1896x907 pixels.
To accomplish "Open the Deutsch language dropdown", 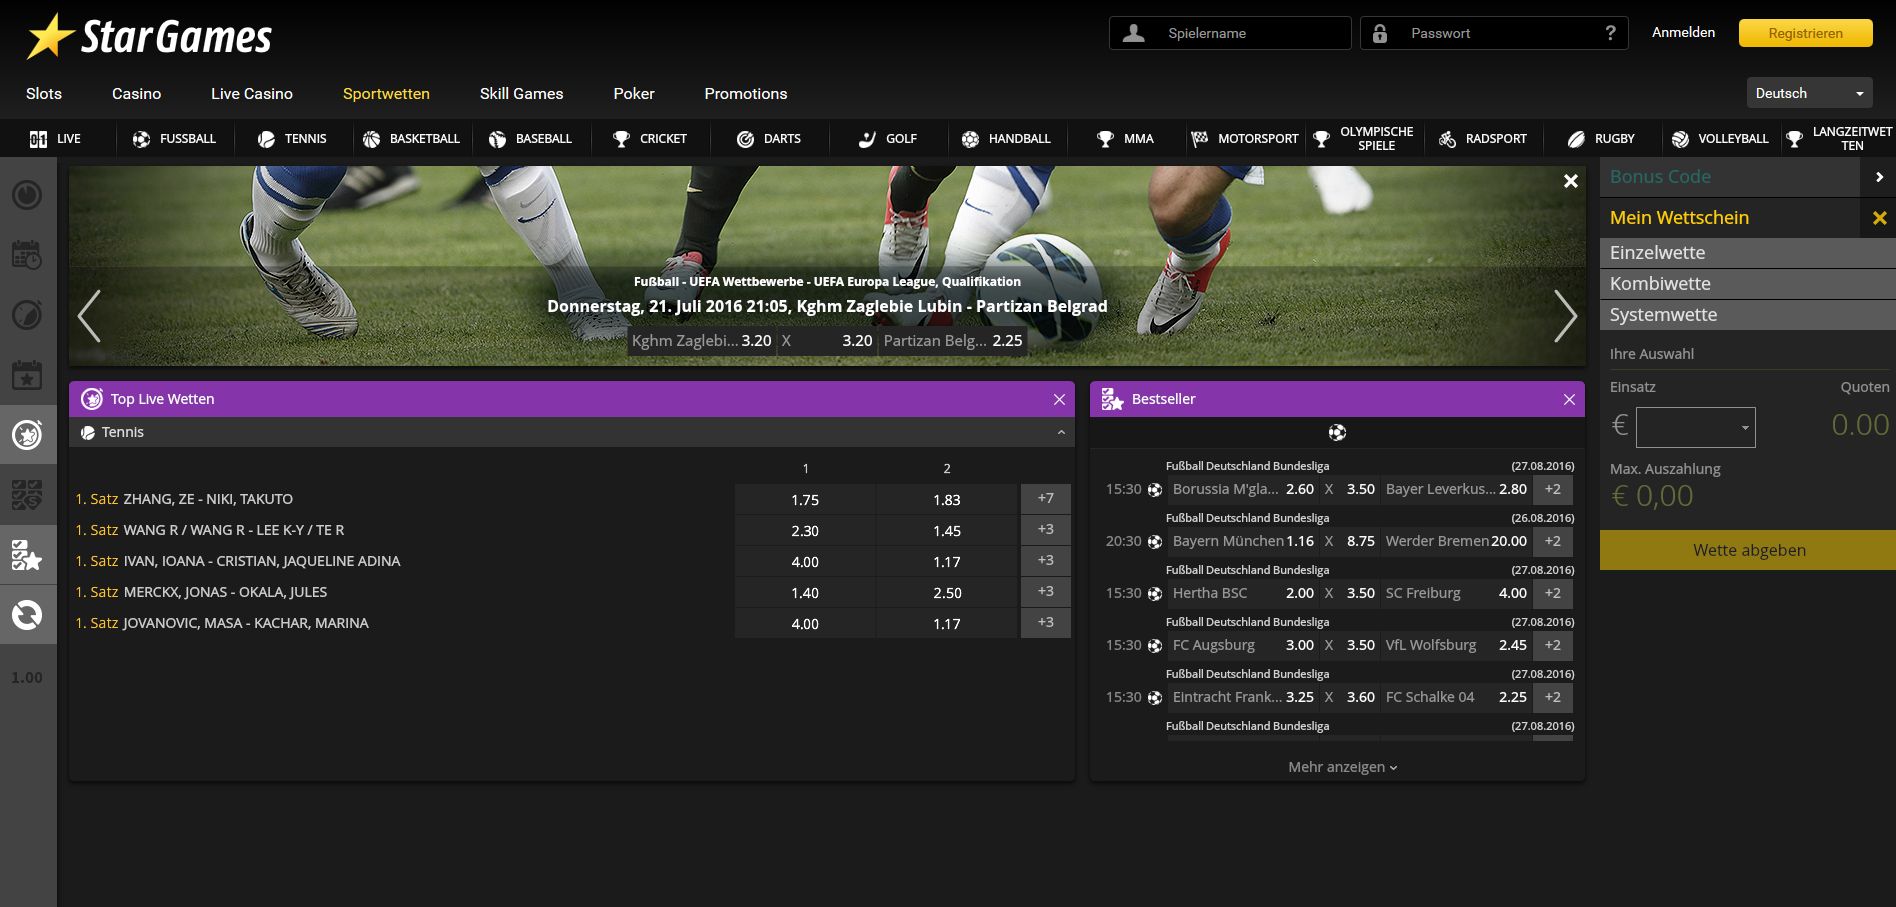I will click(x=1810, y=93).
